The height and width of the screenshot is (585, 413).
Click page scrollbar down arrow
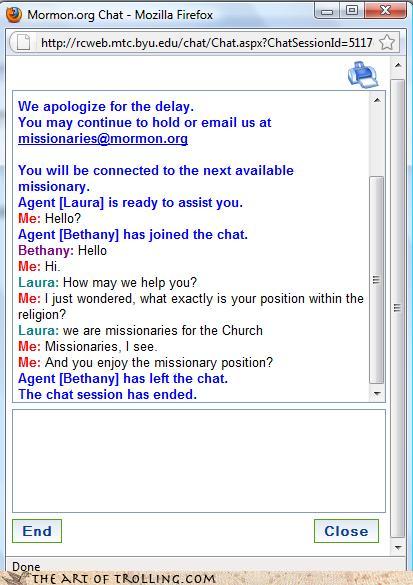pos(398,548)
